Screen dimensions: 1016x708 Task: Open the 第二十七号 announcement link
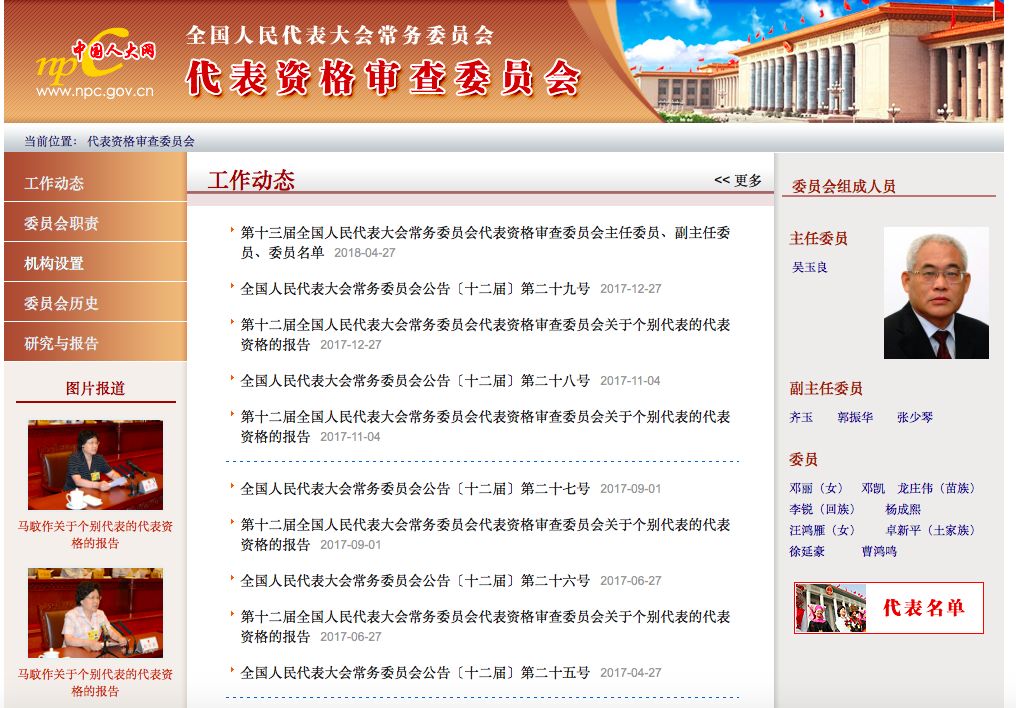[415, 488]
